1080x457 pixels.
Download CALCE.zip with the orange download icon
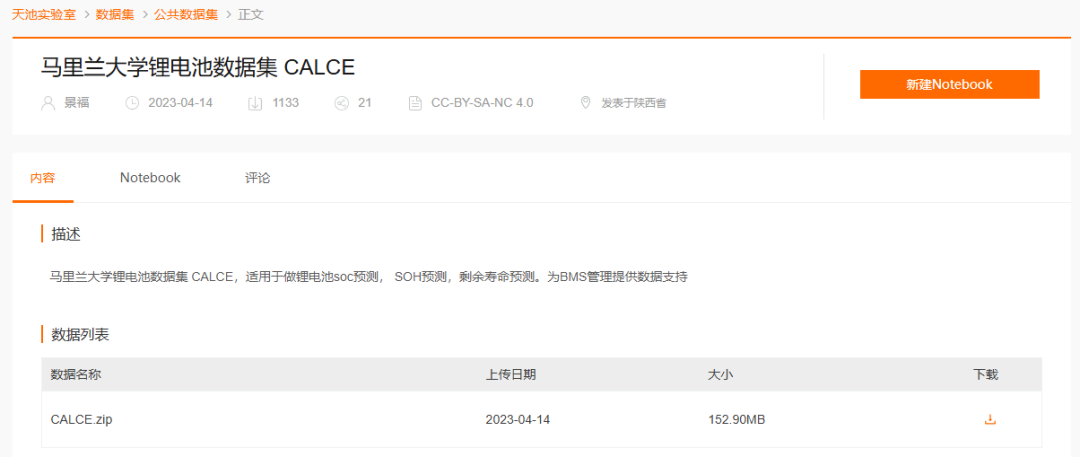pos(990,419)
